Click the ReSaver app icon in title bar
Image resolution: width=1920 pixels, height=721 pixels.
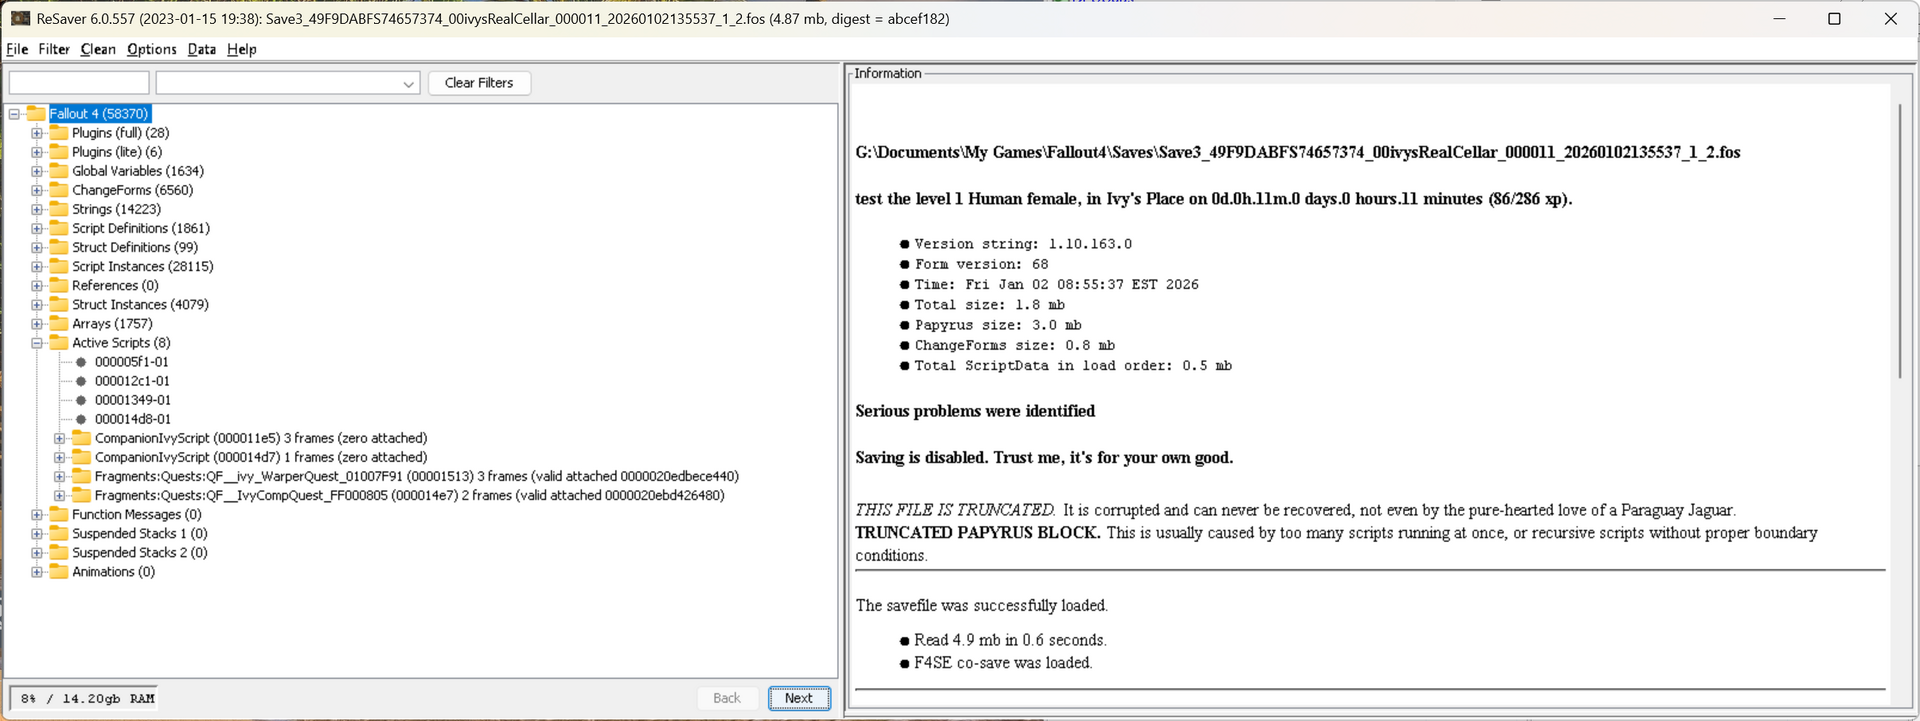[20, 18]
